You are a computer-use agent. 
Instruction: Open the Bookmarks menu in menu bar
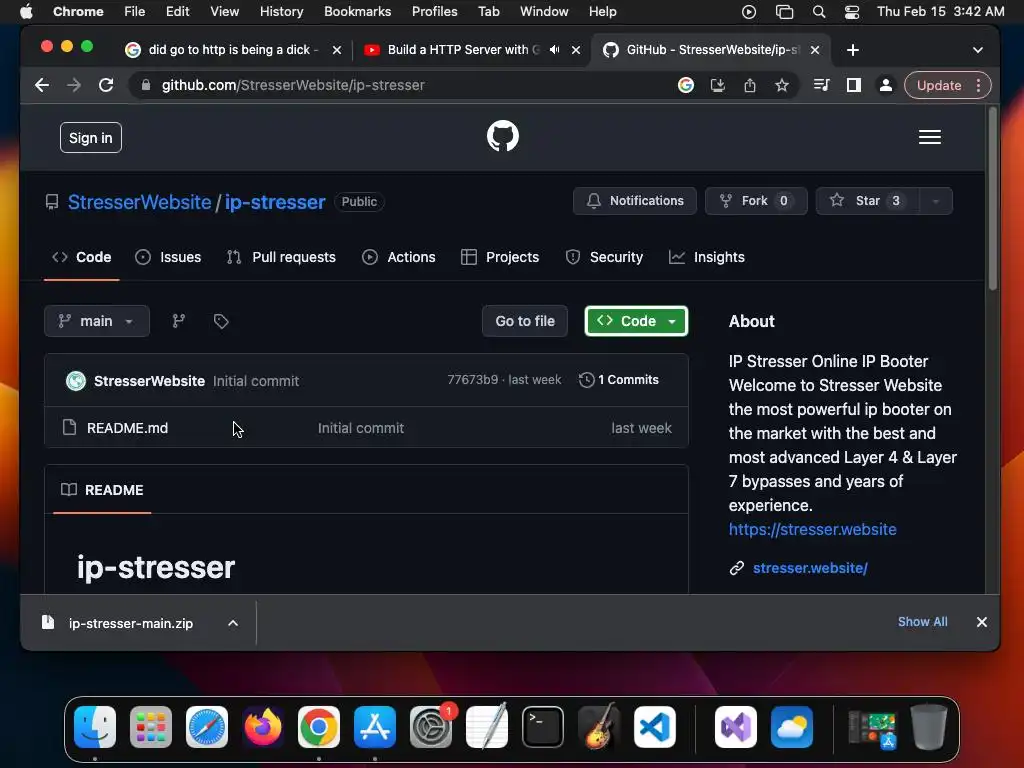coord(357,12)
